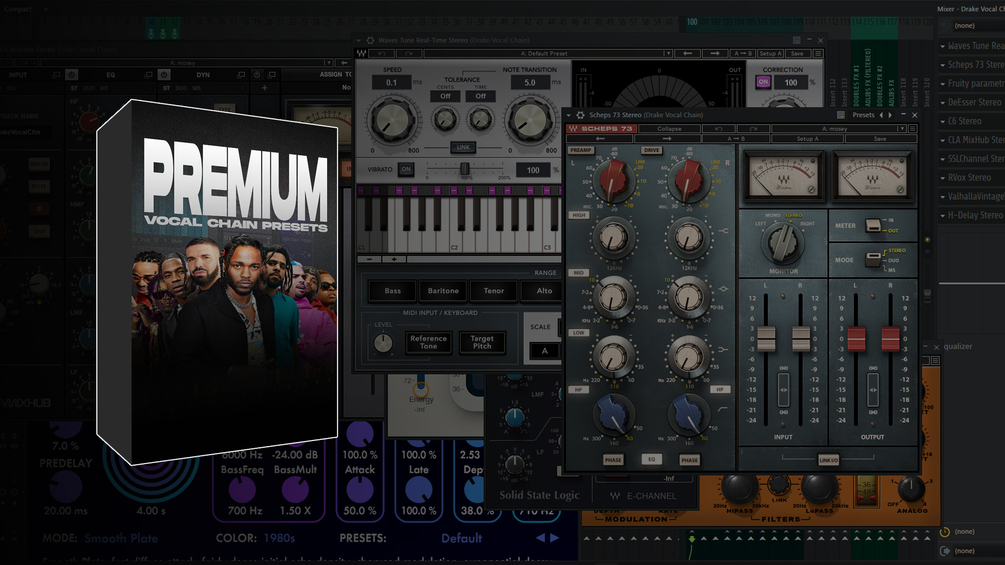This screenshot has height=565, width=1005.
Task: Click Collapse button in Scheps 73
Action: coord(669,129)
